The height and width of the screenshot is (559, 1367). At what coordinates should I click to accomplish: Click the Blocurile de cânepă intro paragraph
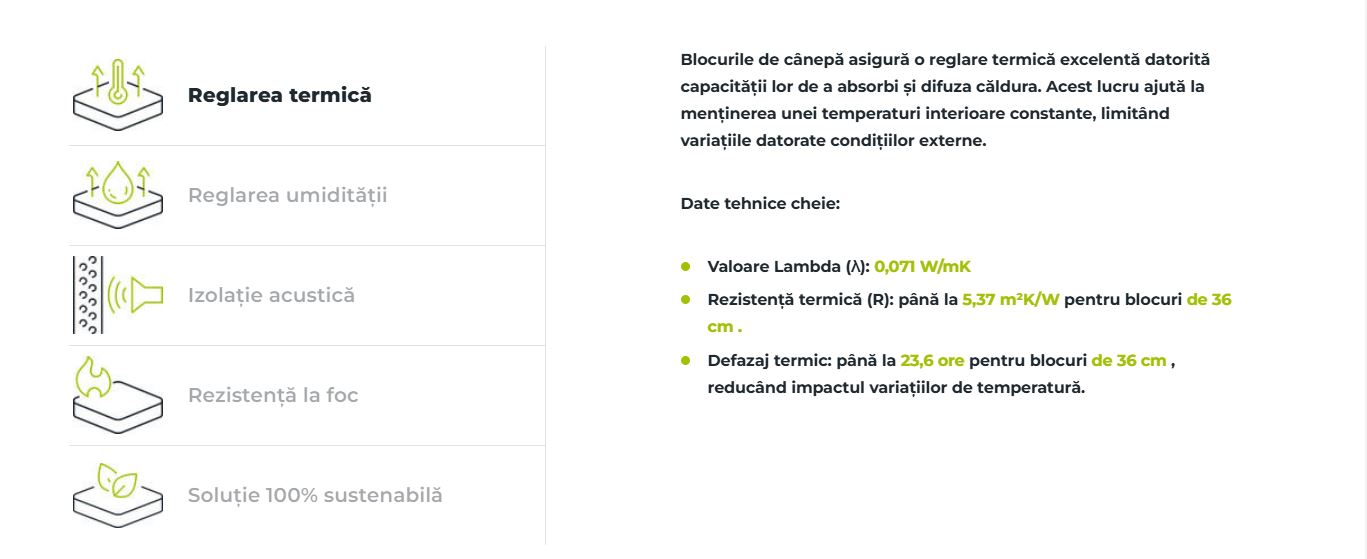[945, 100]
